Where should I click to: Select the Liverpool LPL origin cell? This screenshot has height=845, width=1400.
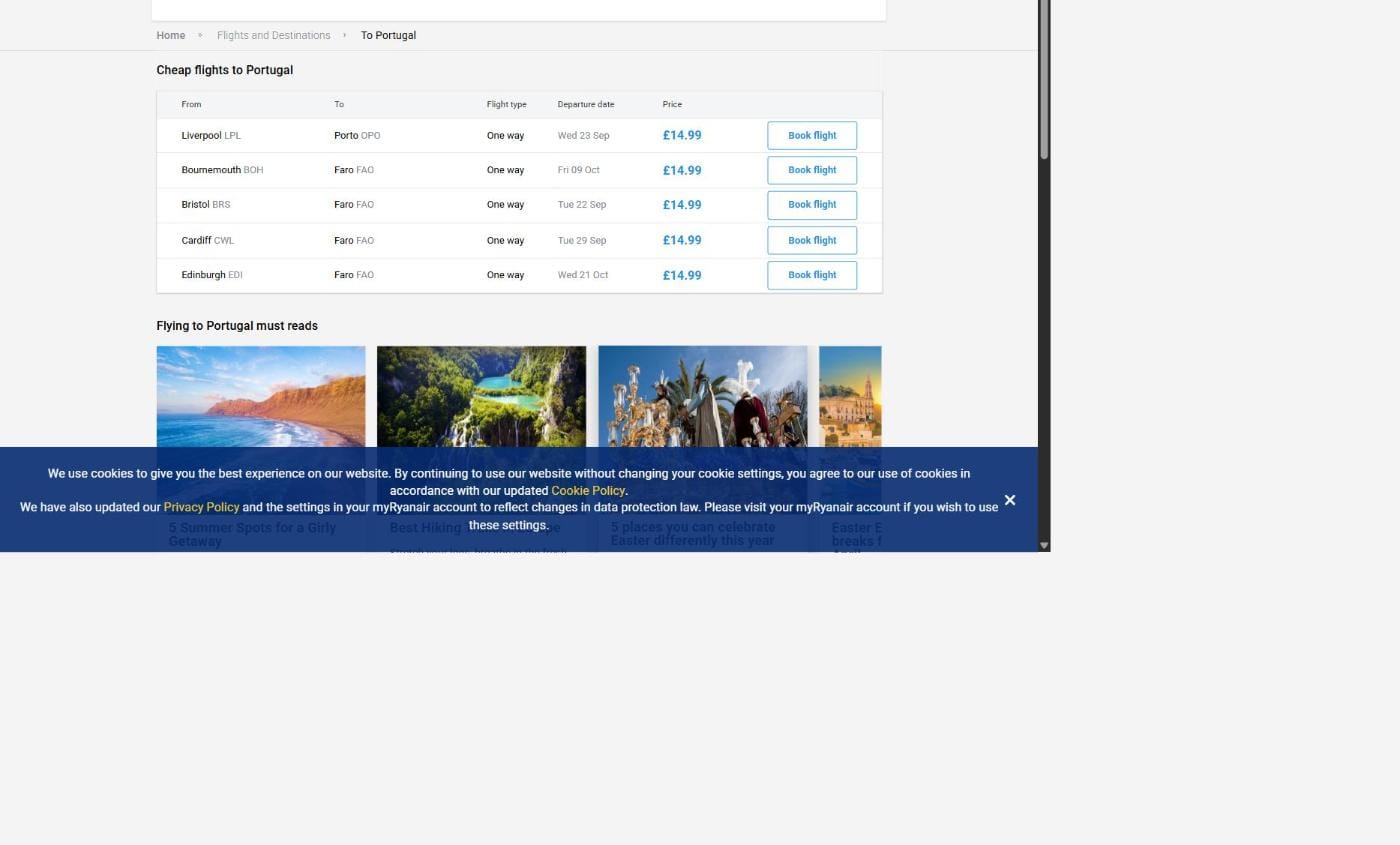pos(211,136)
